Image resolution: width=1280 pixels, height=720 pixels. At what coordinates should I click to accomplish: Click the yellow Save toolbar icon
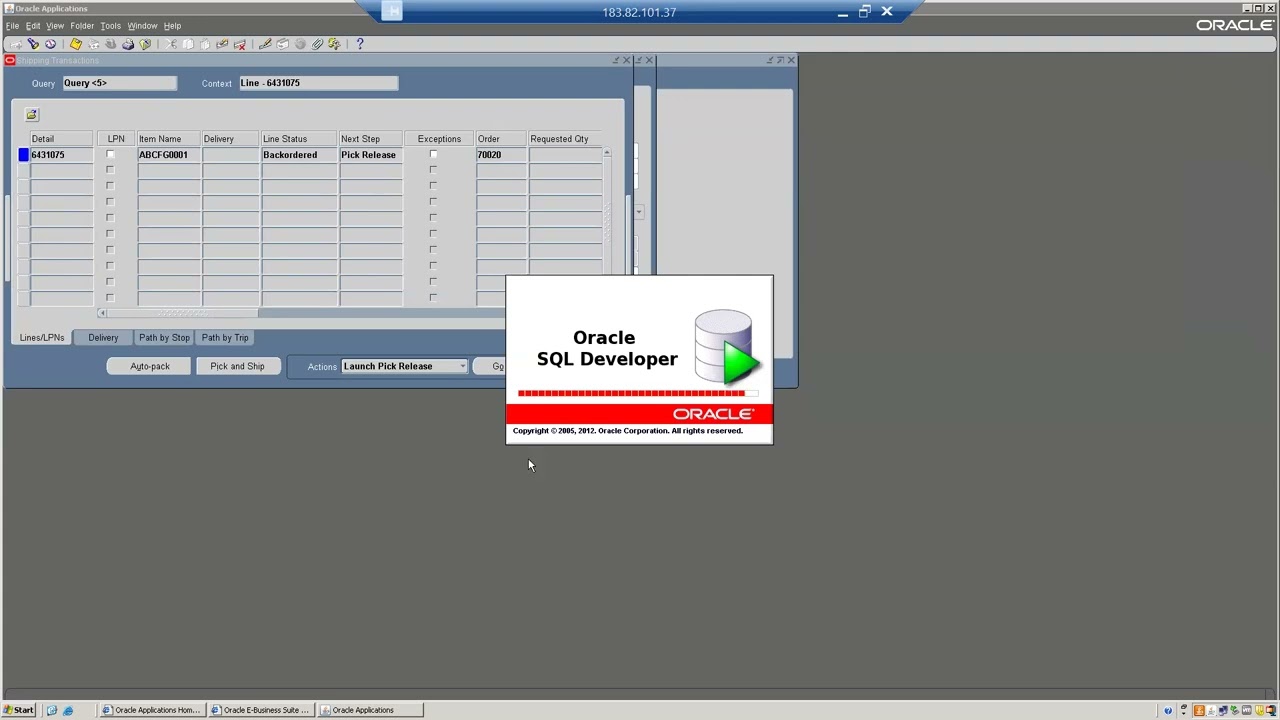[76, 44]
